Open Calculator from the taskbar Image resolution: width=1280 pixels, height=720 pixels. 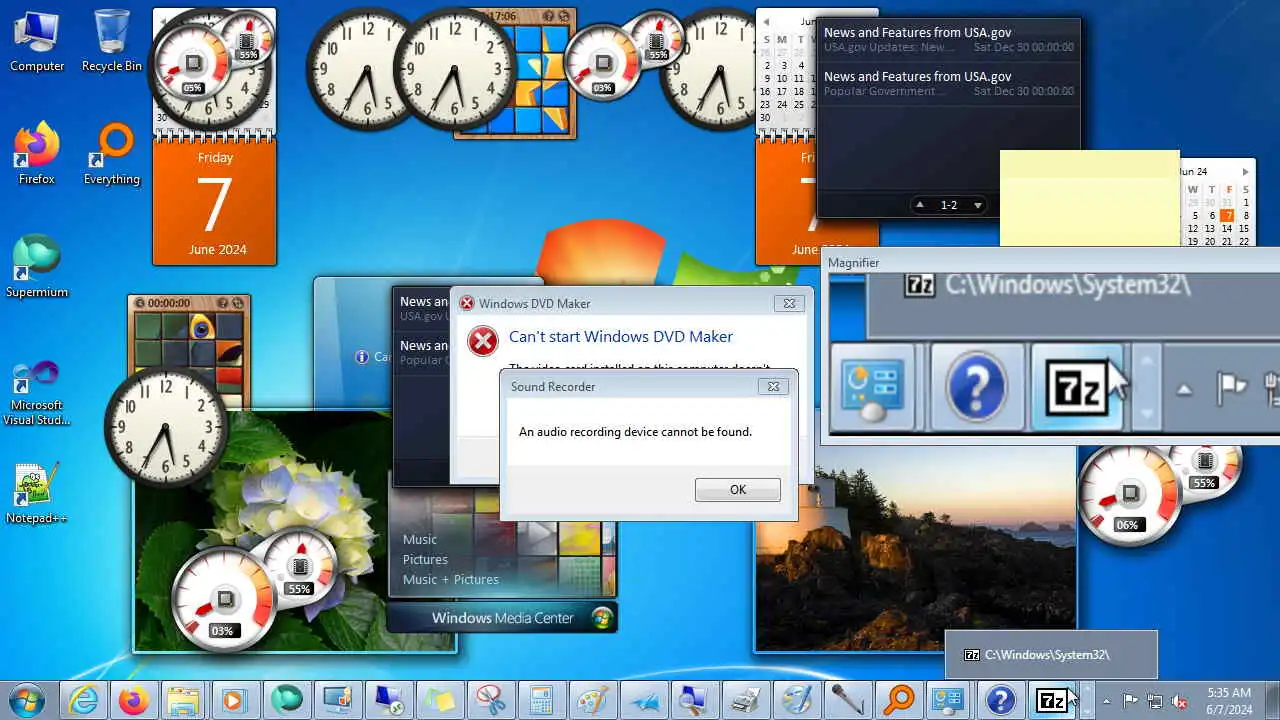coord(542,701)
